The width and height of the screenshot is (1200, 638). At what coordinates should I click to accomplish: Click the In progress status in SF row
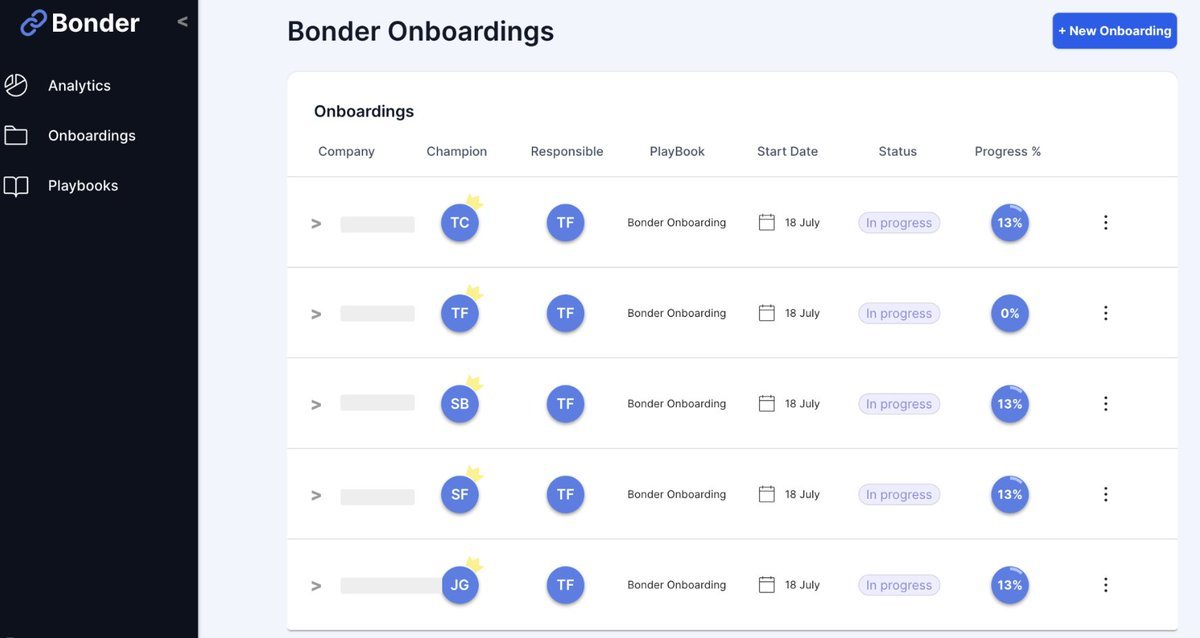pos(899,494)
